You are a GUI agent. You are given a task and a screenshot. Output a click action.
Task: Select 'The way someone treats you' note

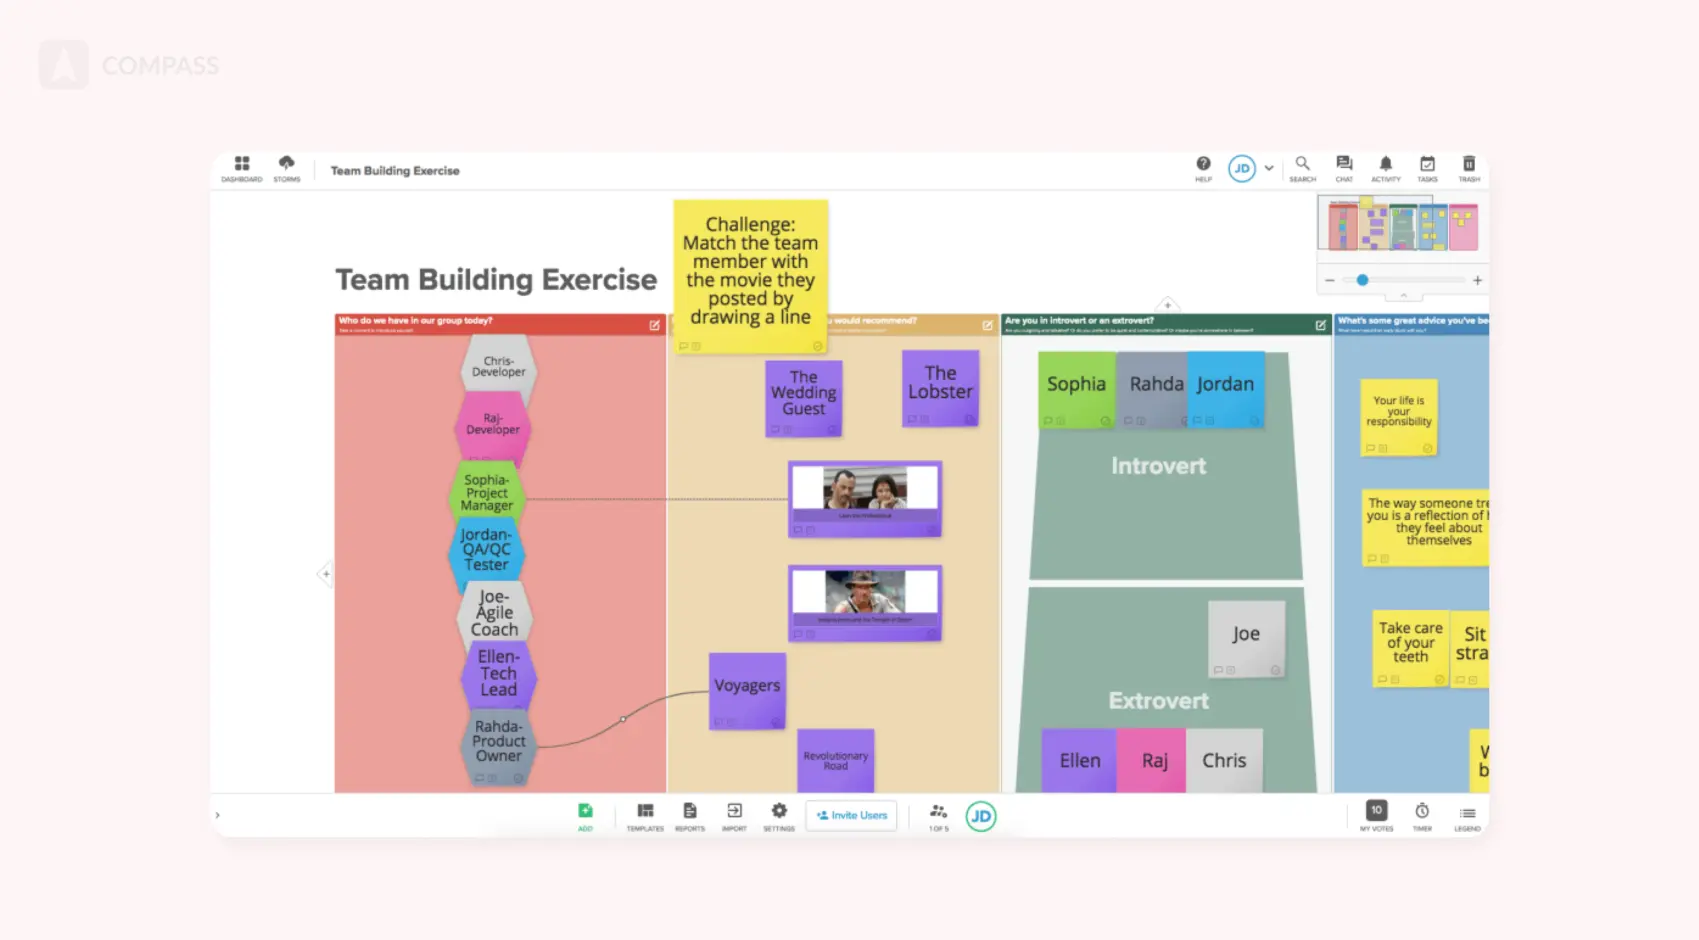(x=1426, y=528)
